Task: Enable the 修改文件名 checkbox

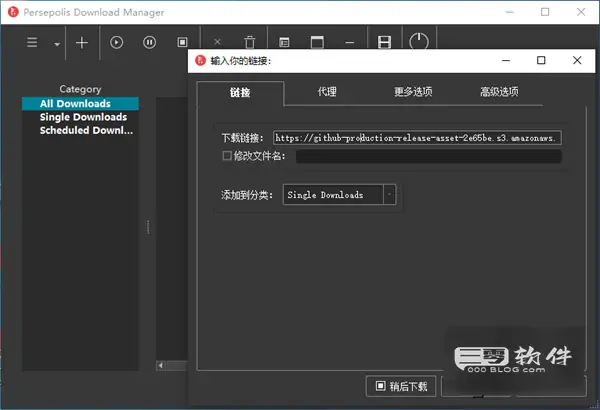Action: [227, 155]
